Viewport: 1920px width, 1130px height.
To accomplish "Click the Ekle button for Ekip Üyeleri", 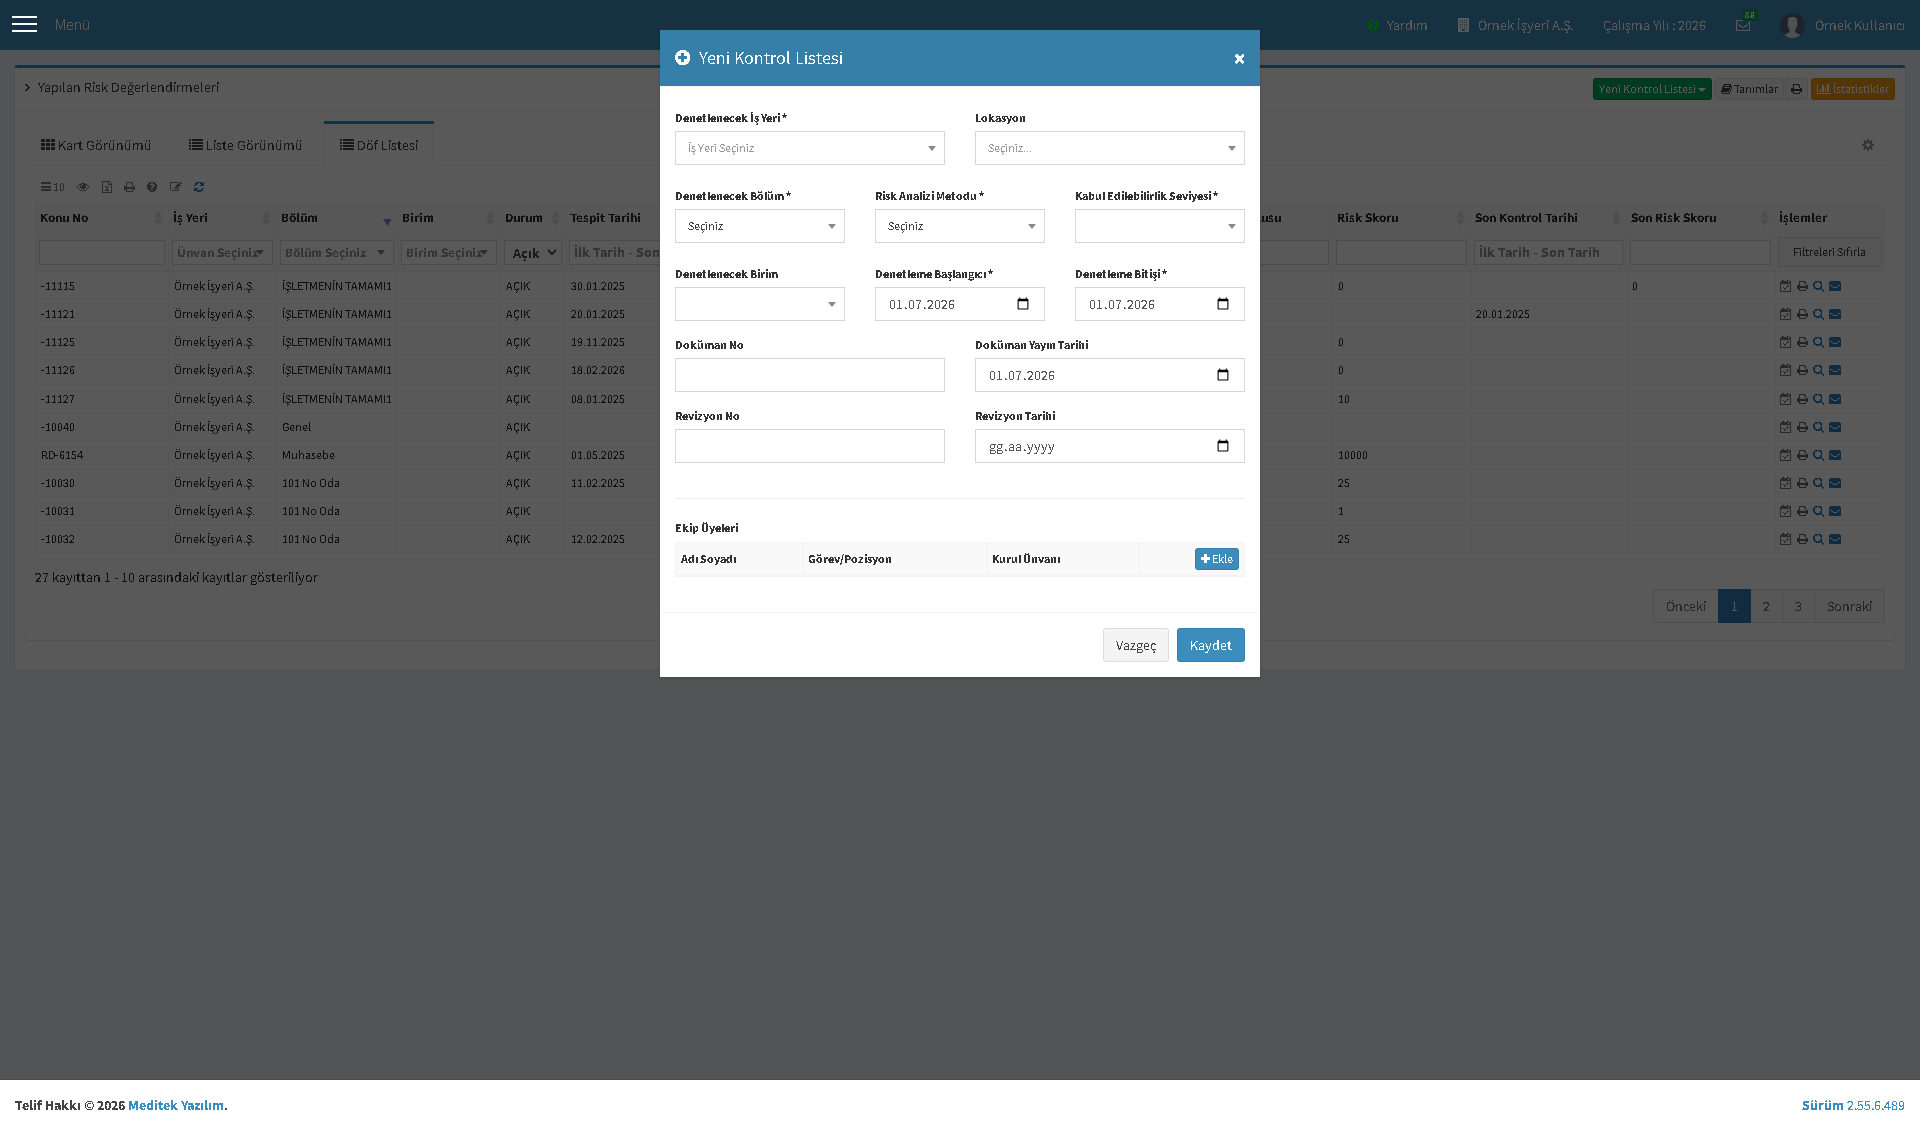I will click(x=1216, y=559).
